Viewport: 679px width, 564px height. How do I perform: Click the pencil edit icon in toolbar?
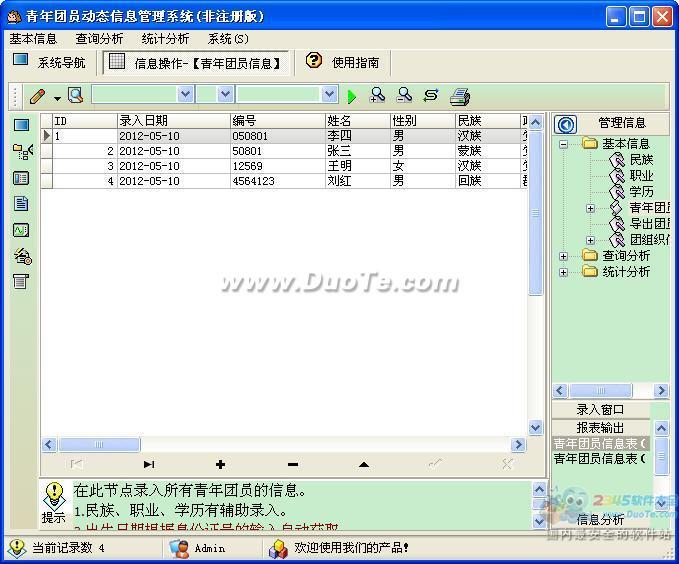tap(37, 96)
